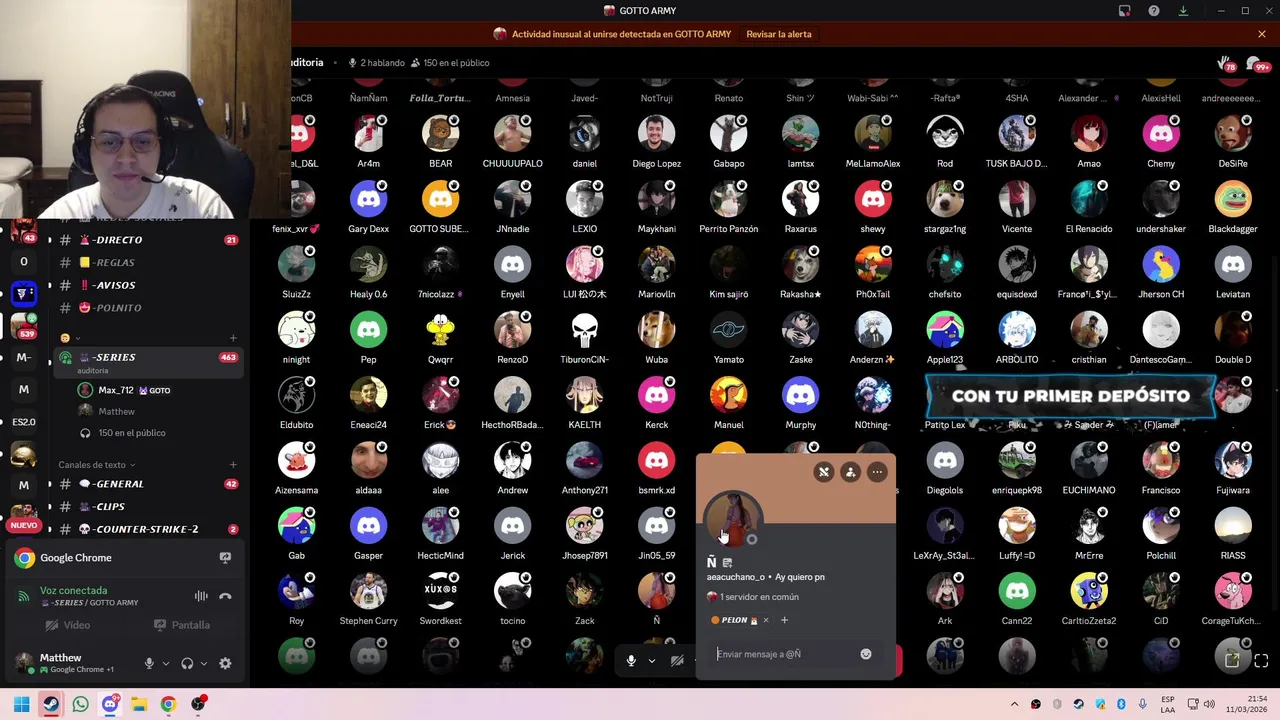Image resolution: width=1280 pixels, height=720 pixels.
Task: Toggle stage camera icon in control bar
Action: 677,660
